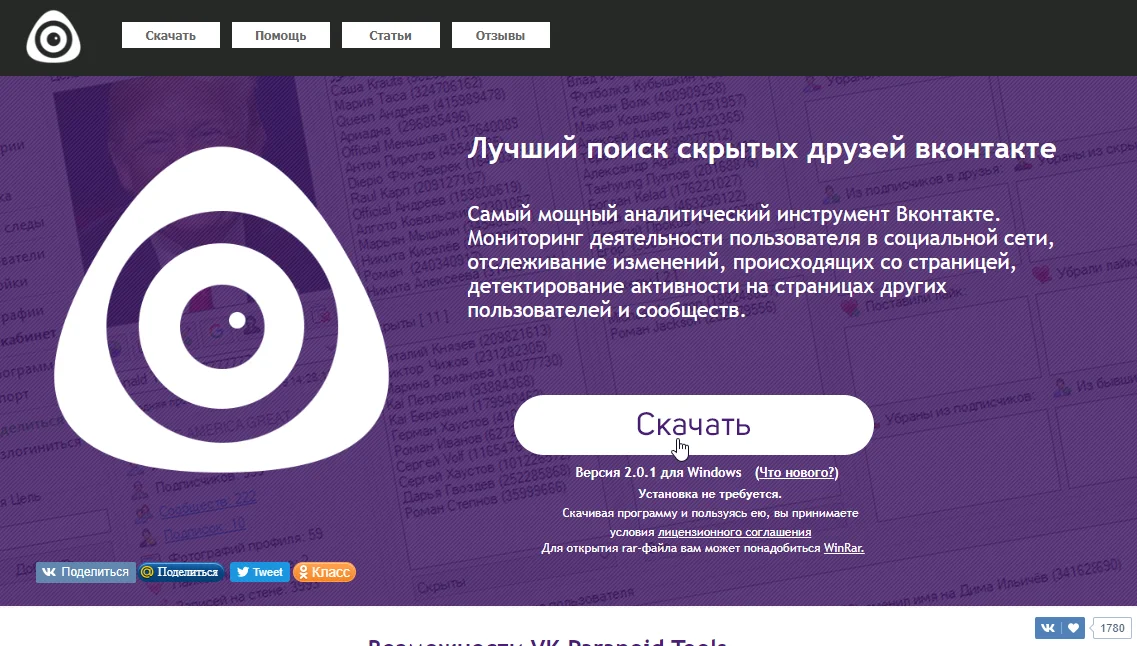Follow the WinRar link
Viewport: 1137px width, 646px height.
[843, 548]
